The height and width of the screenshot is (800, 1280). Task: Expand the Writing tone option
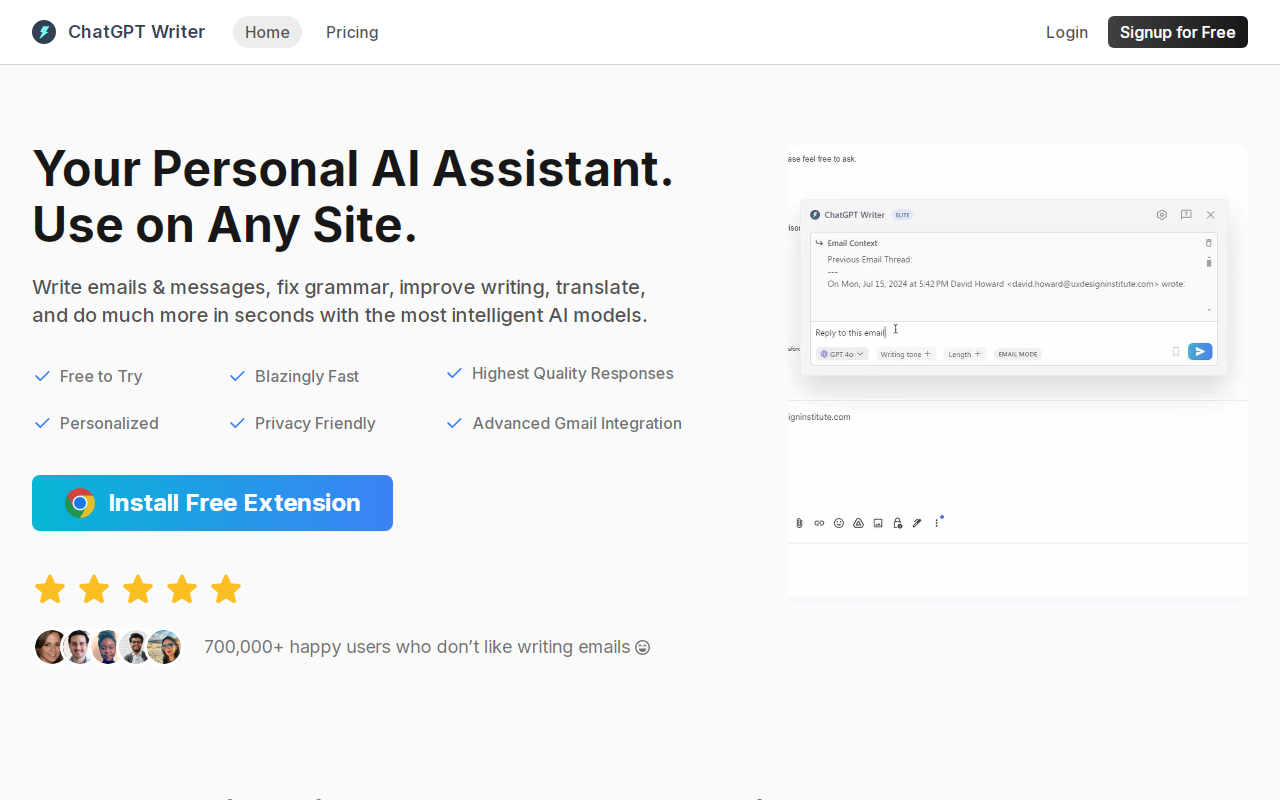[x=906, y=354]
